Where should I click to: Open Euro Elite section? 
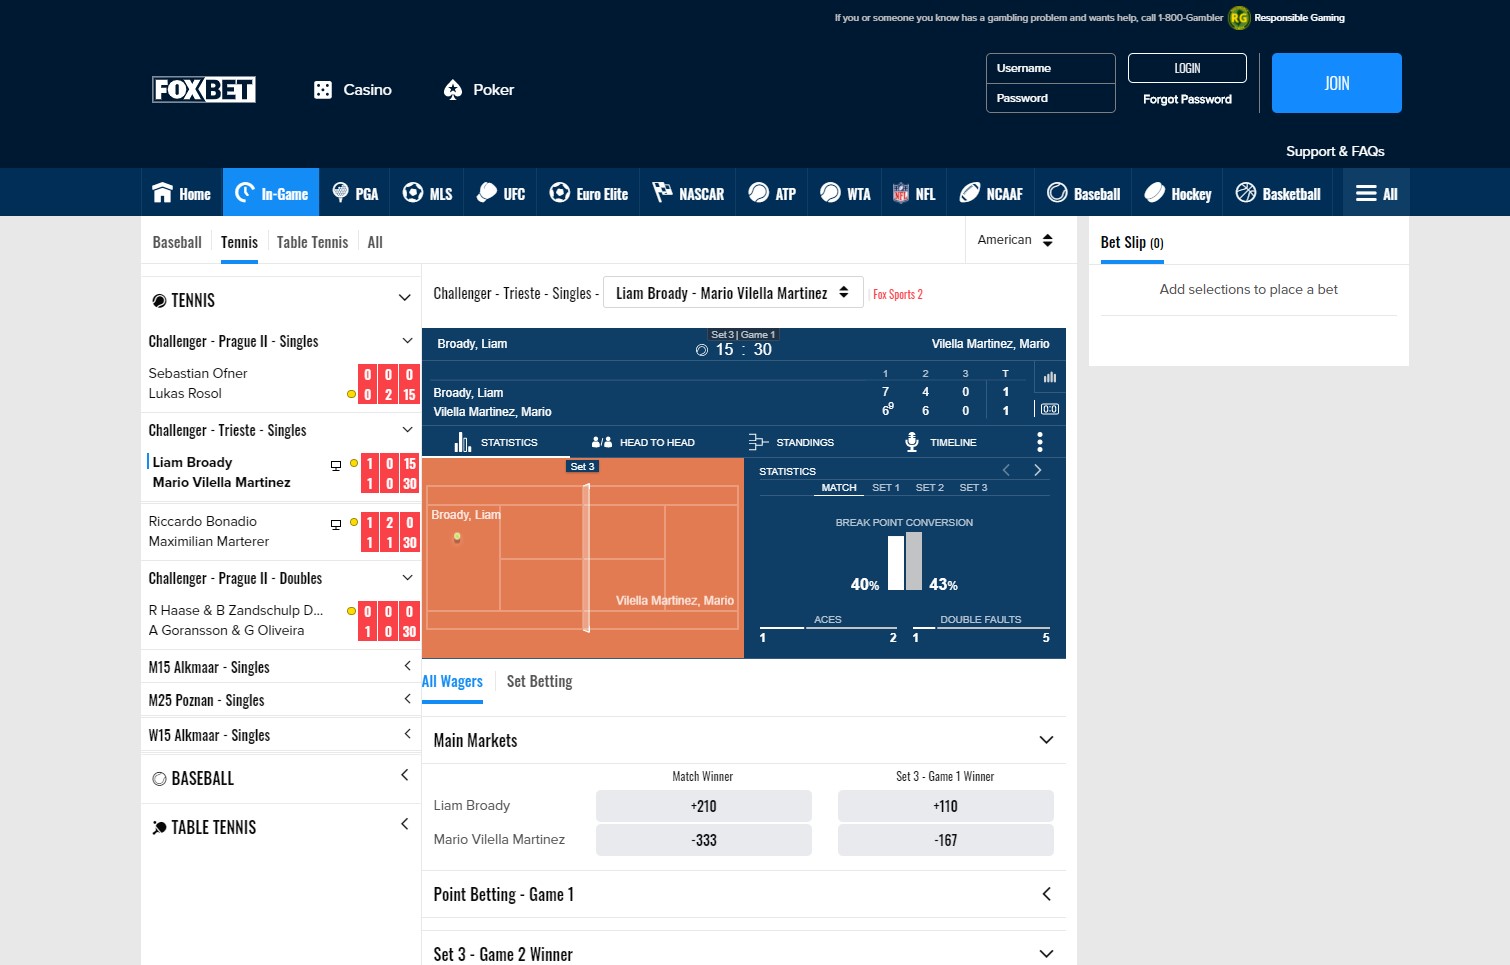tap(589, 193)
